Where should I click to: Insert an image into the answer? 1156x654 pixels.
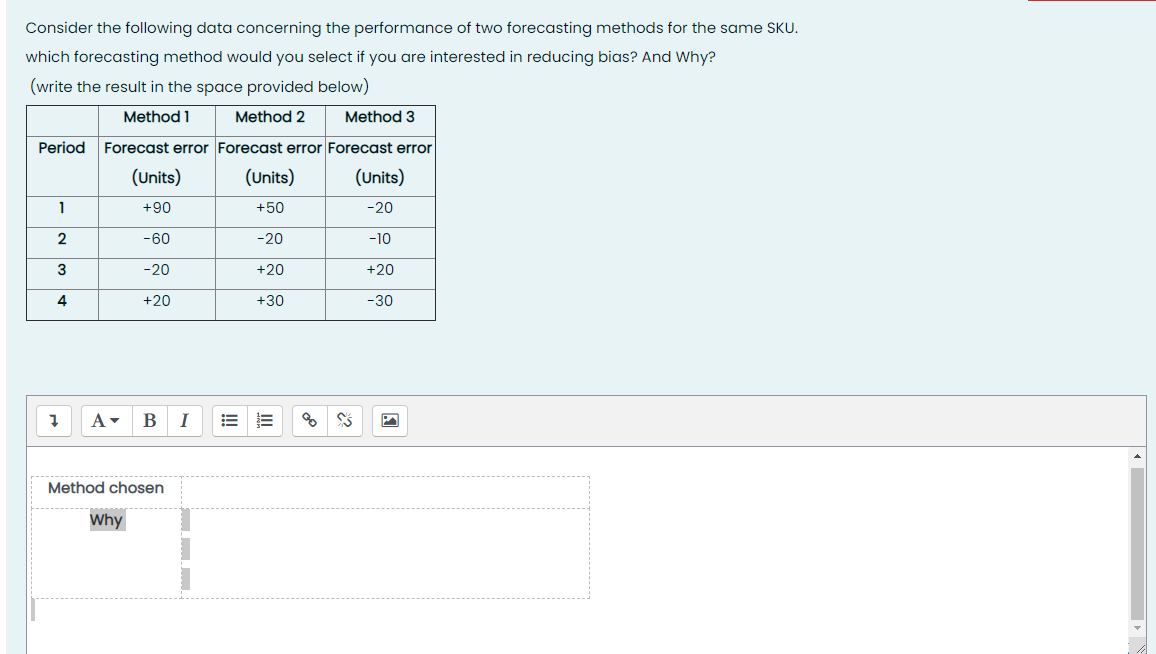tap(390, 421)
